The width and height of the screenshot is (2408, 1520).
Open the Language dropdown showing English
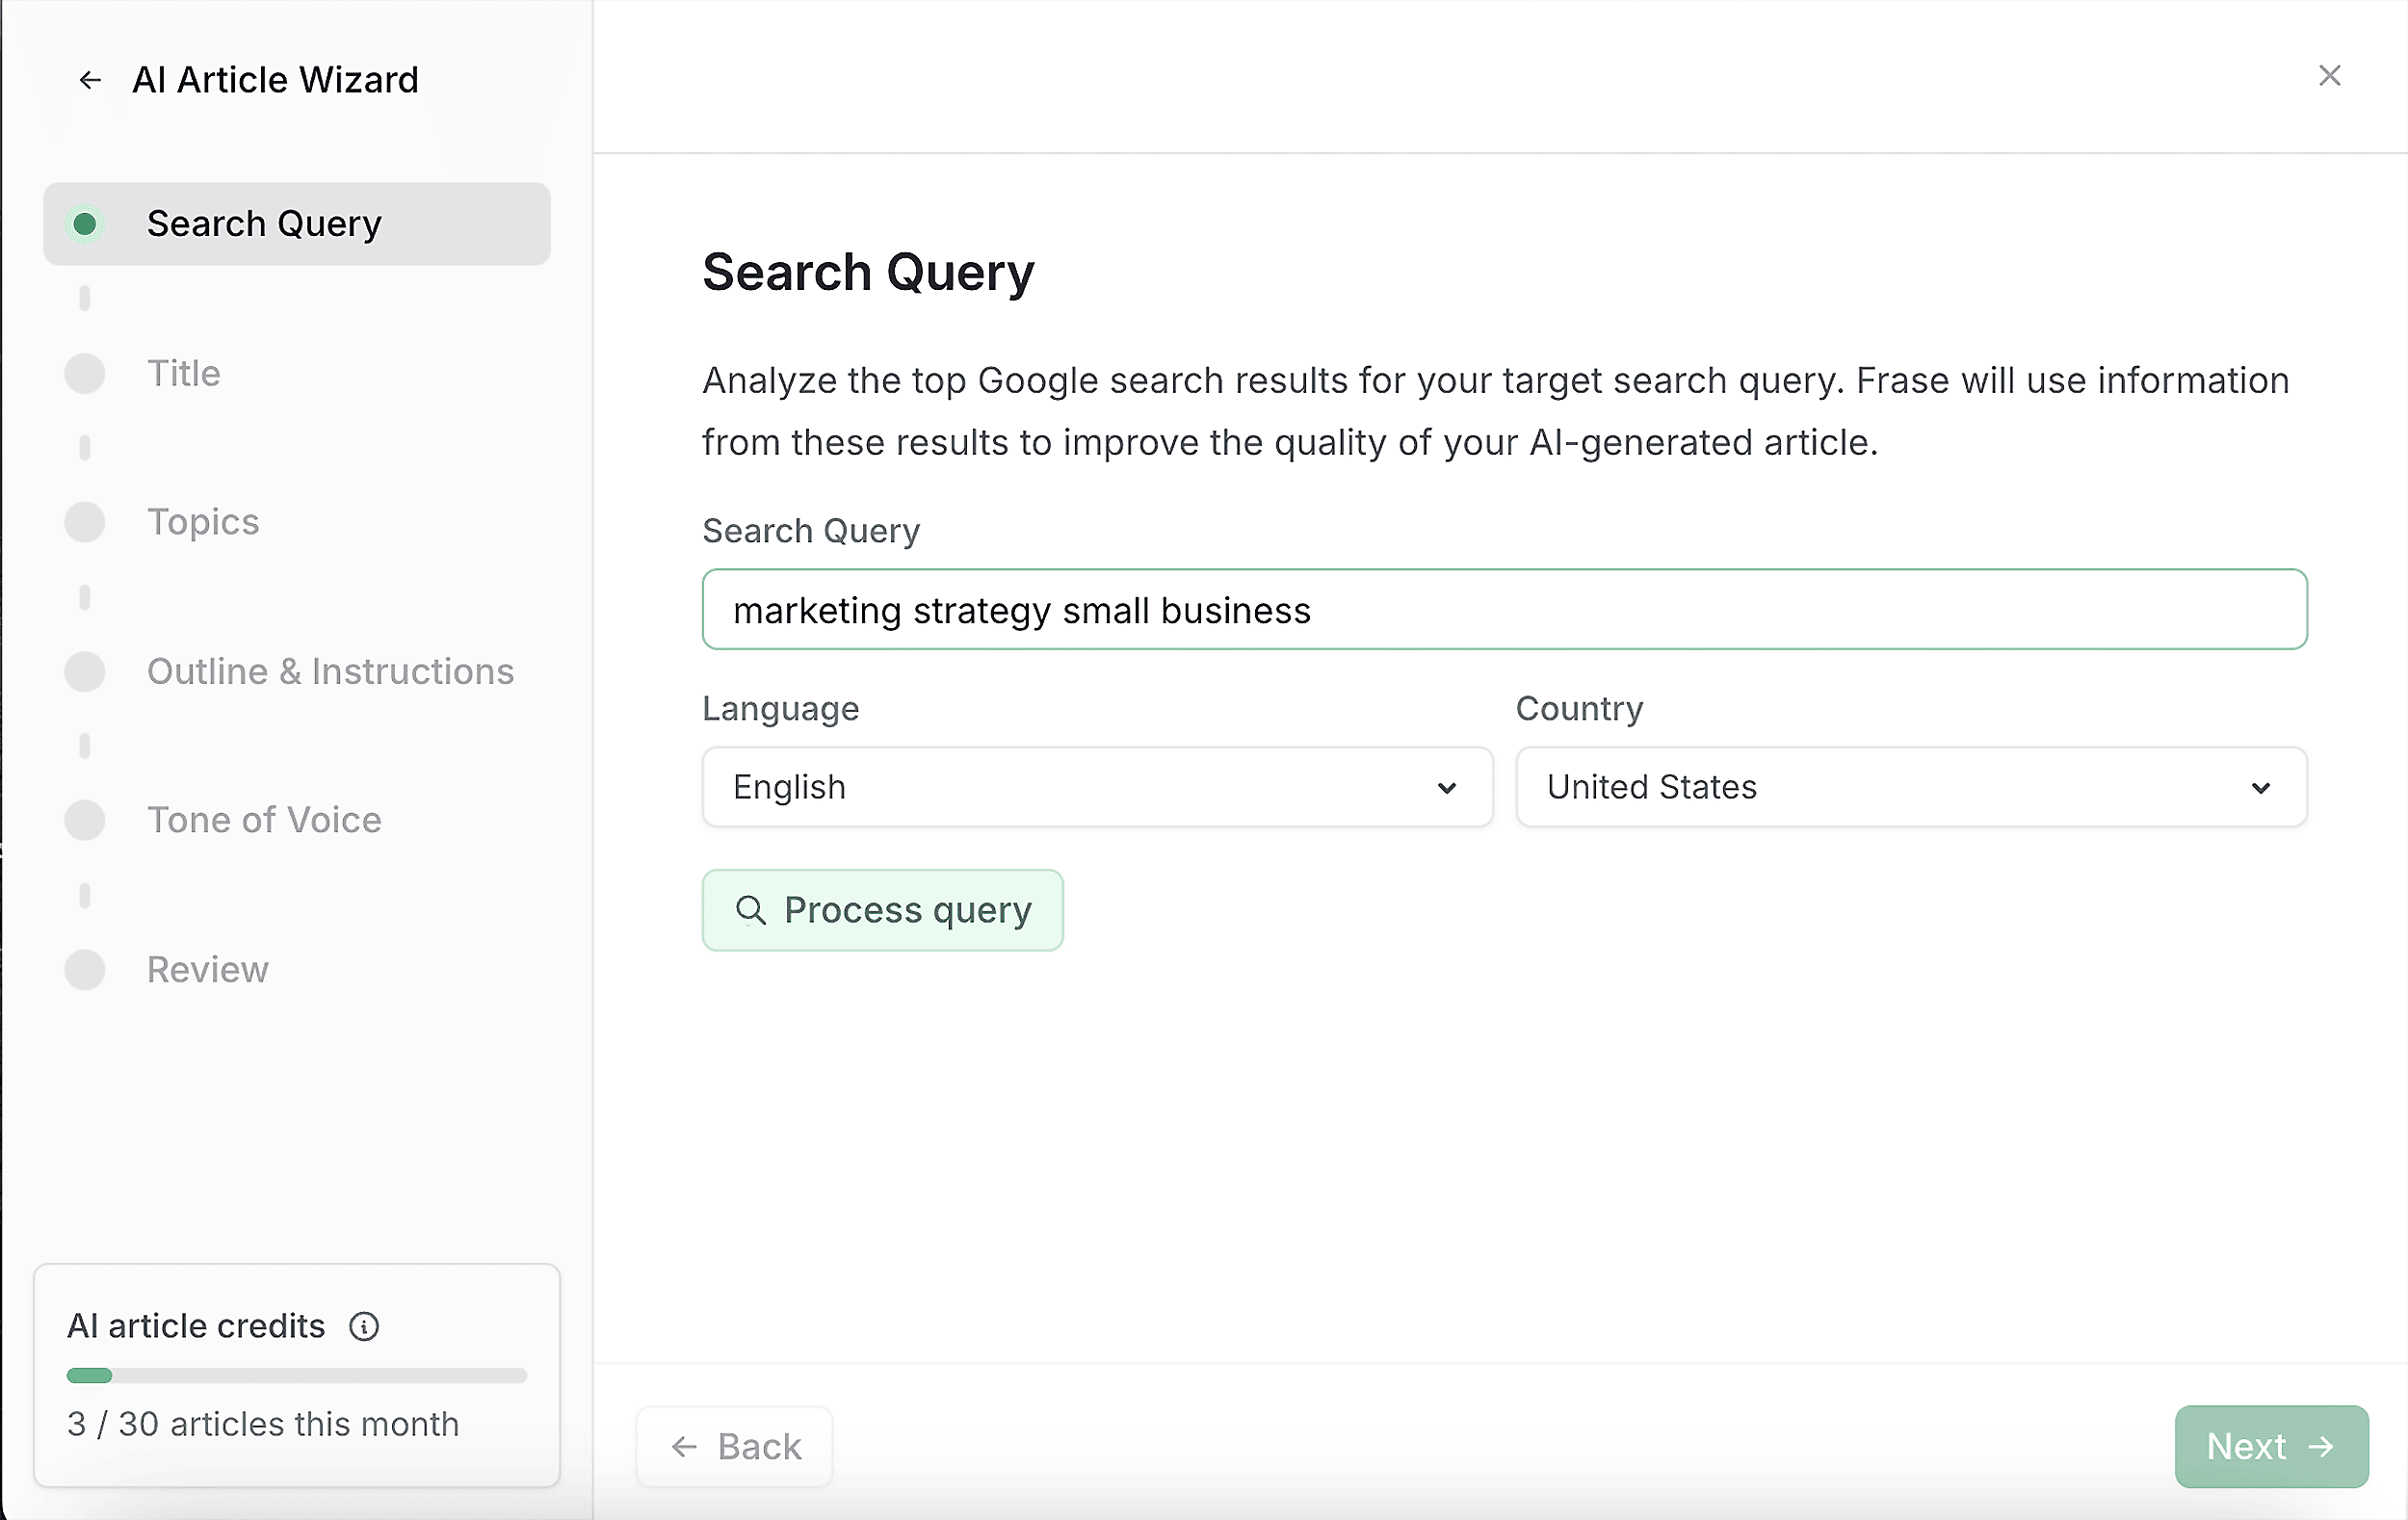coord(1097,788)
